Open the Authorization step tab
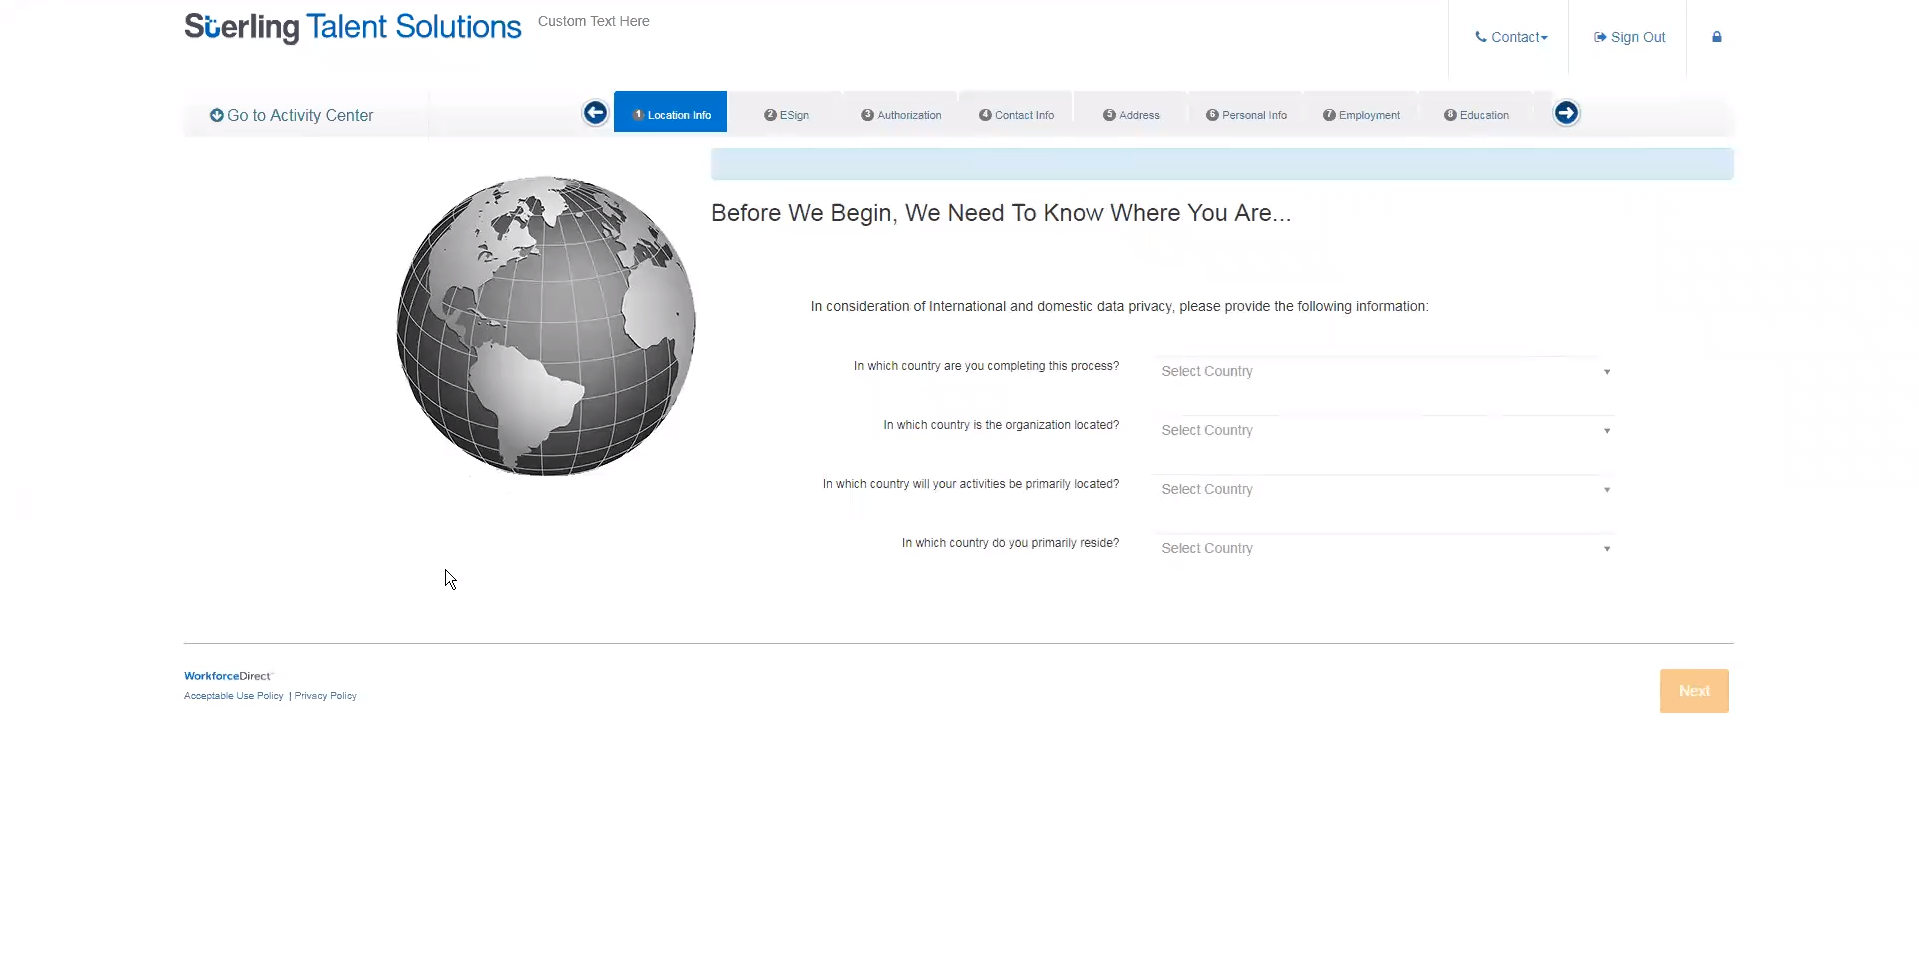This screenshot has height=955, width=1919. click(901, 115)
